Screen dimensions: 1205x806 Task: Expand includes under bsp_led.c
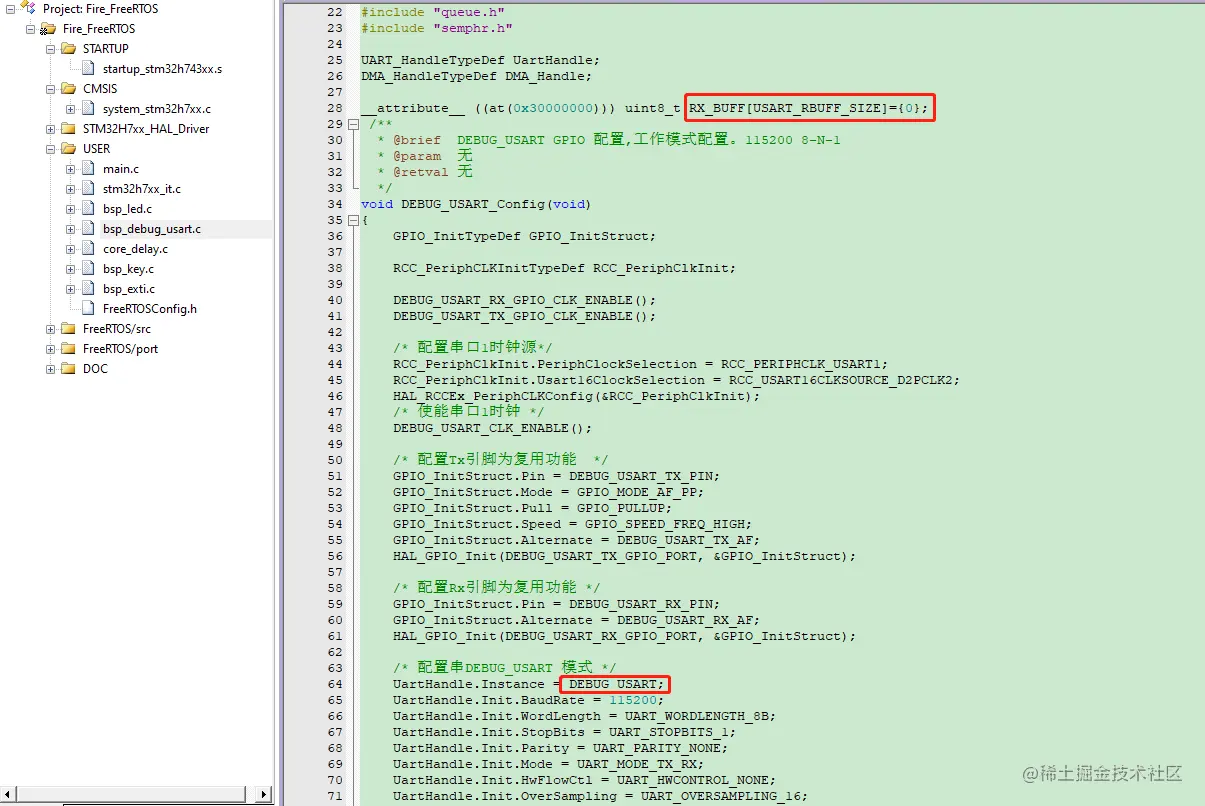[x=71, y=209]
